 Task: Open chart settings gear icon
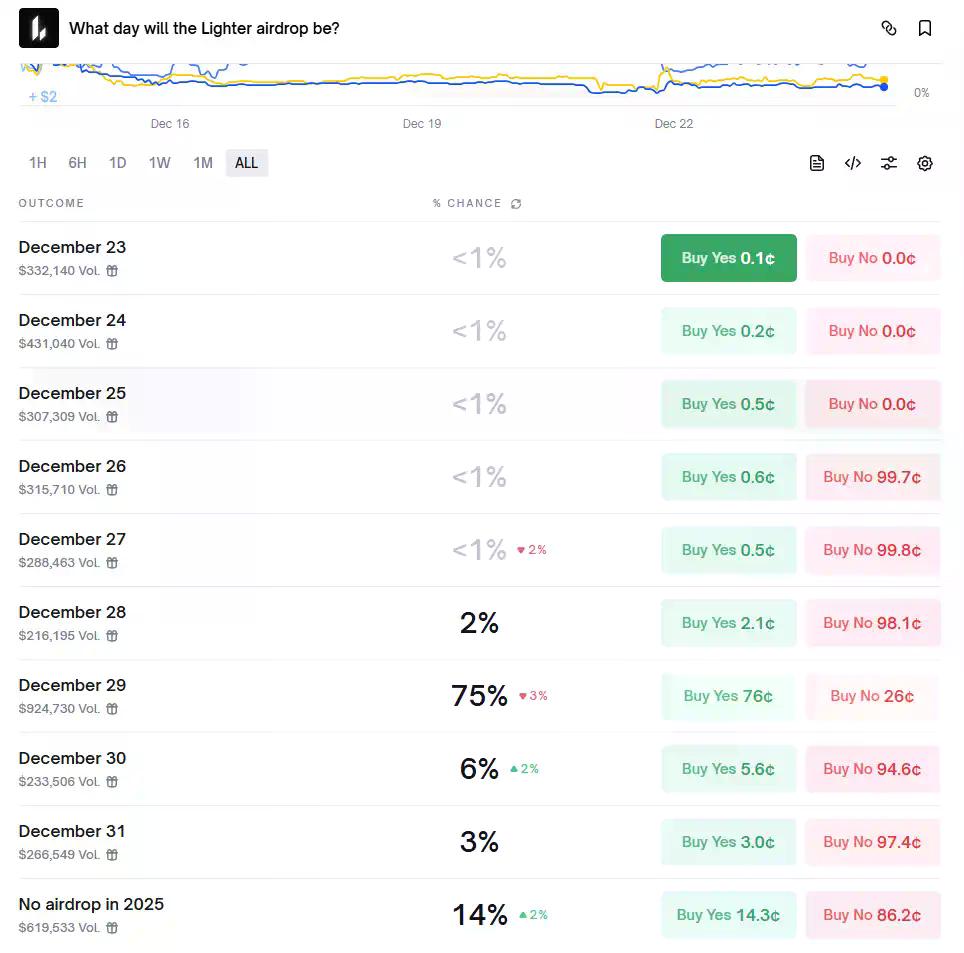[x=925, y=163]
